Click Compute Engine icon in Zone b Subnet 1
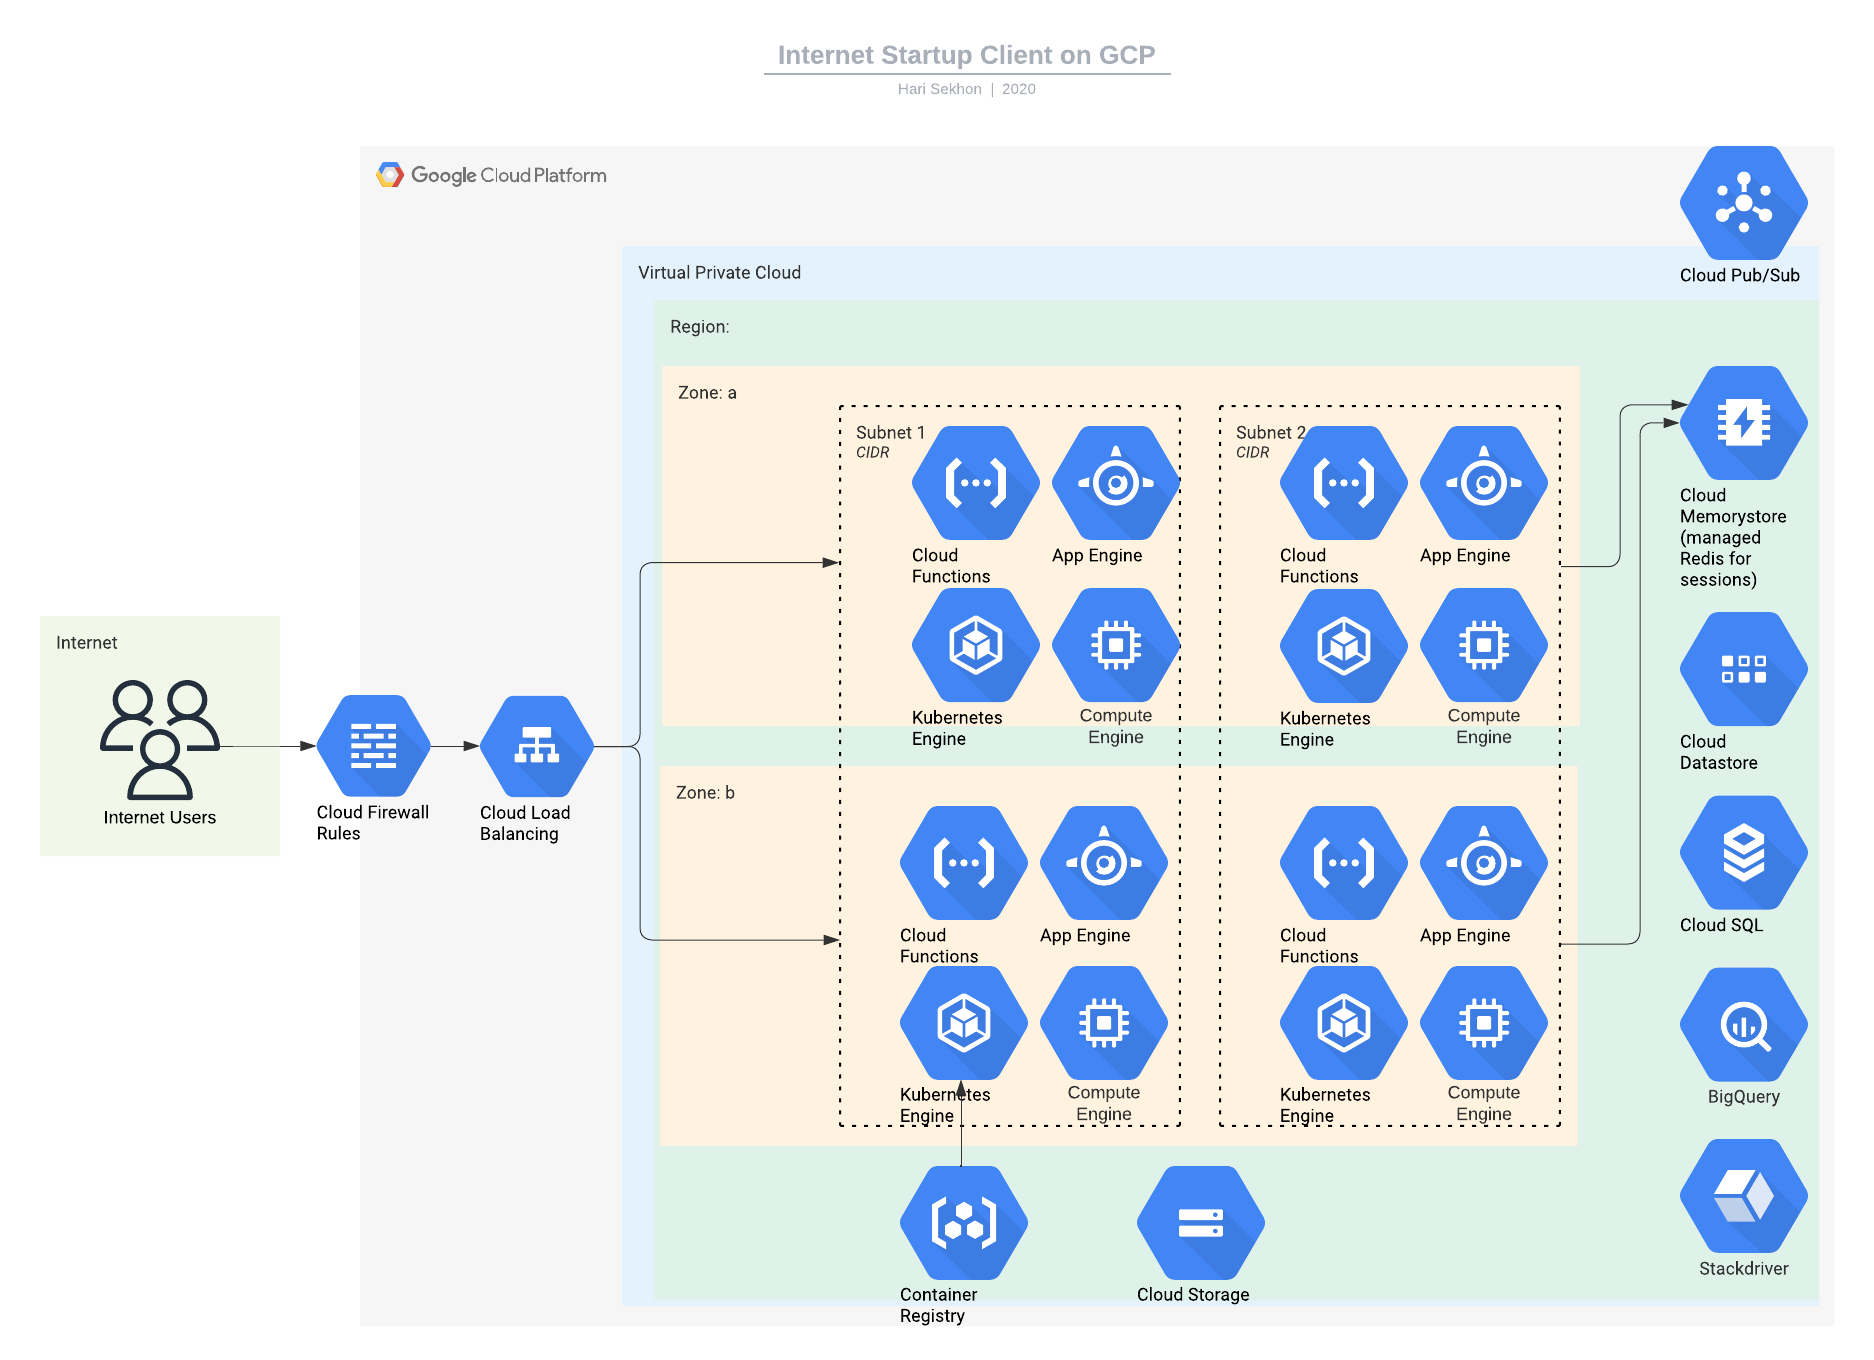This screenshot has height=1360, width=1874. (x=1104, y=1023)
